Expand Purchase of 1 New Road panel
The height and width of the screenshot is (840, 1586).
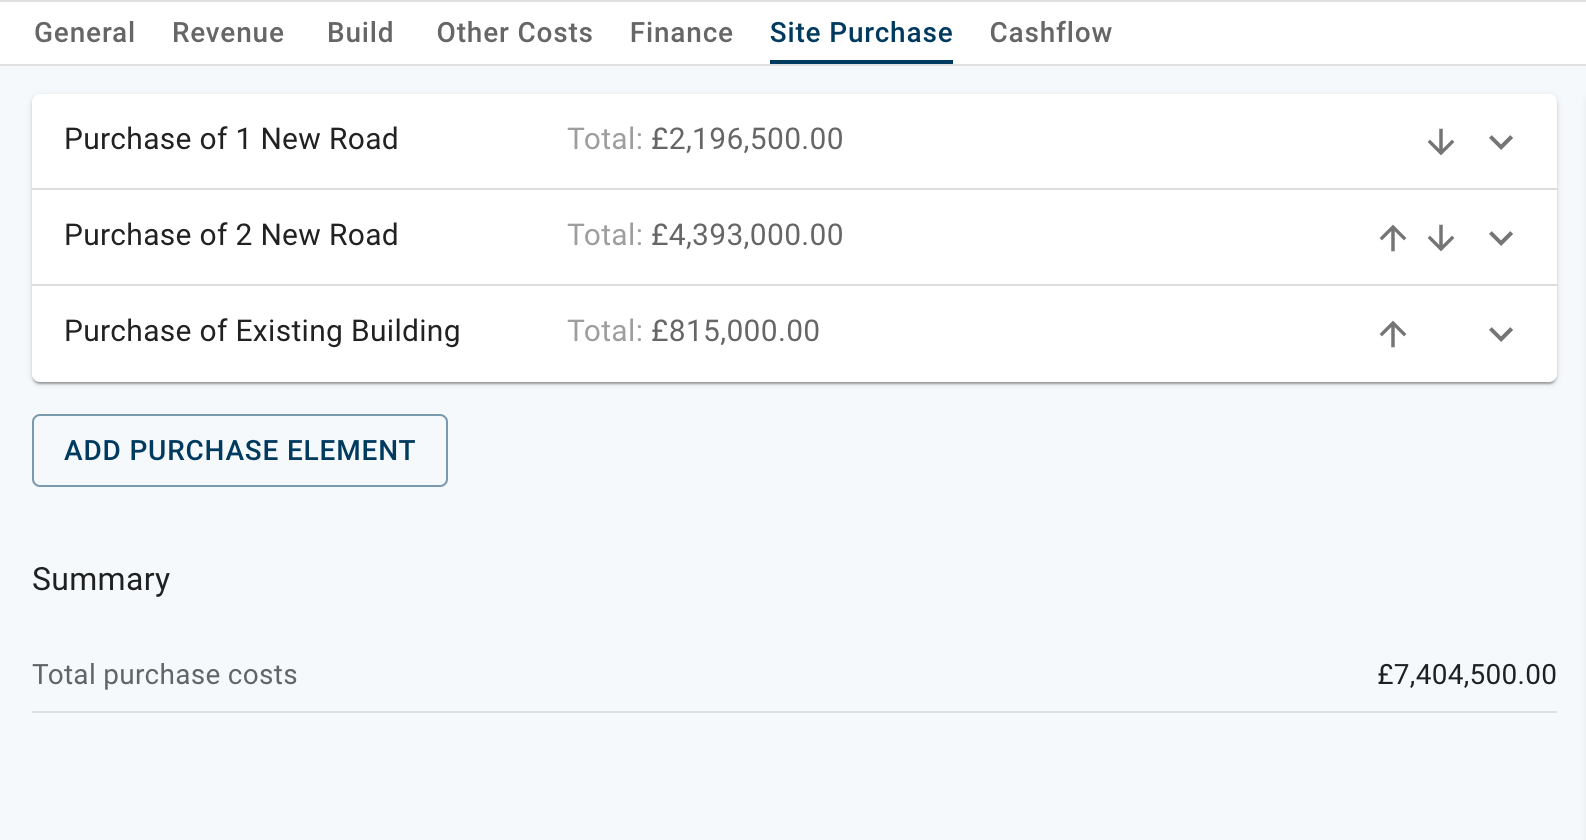(1501, 142)
